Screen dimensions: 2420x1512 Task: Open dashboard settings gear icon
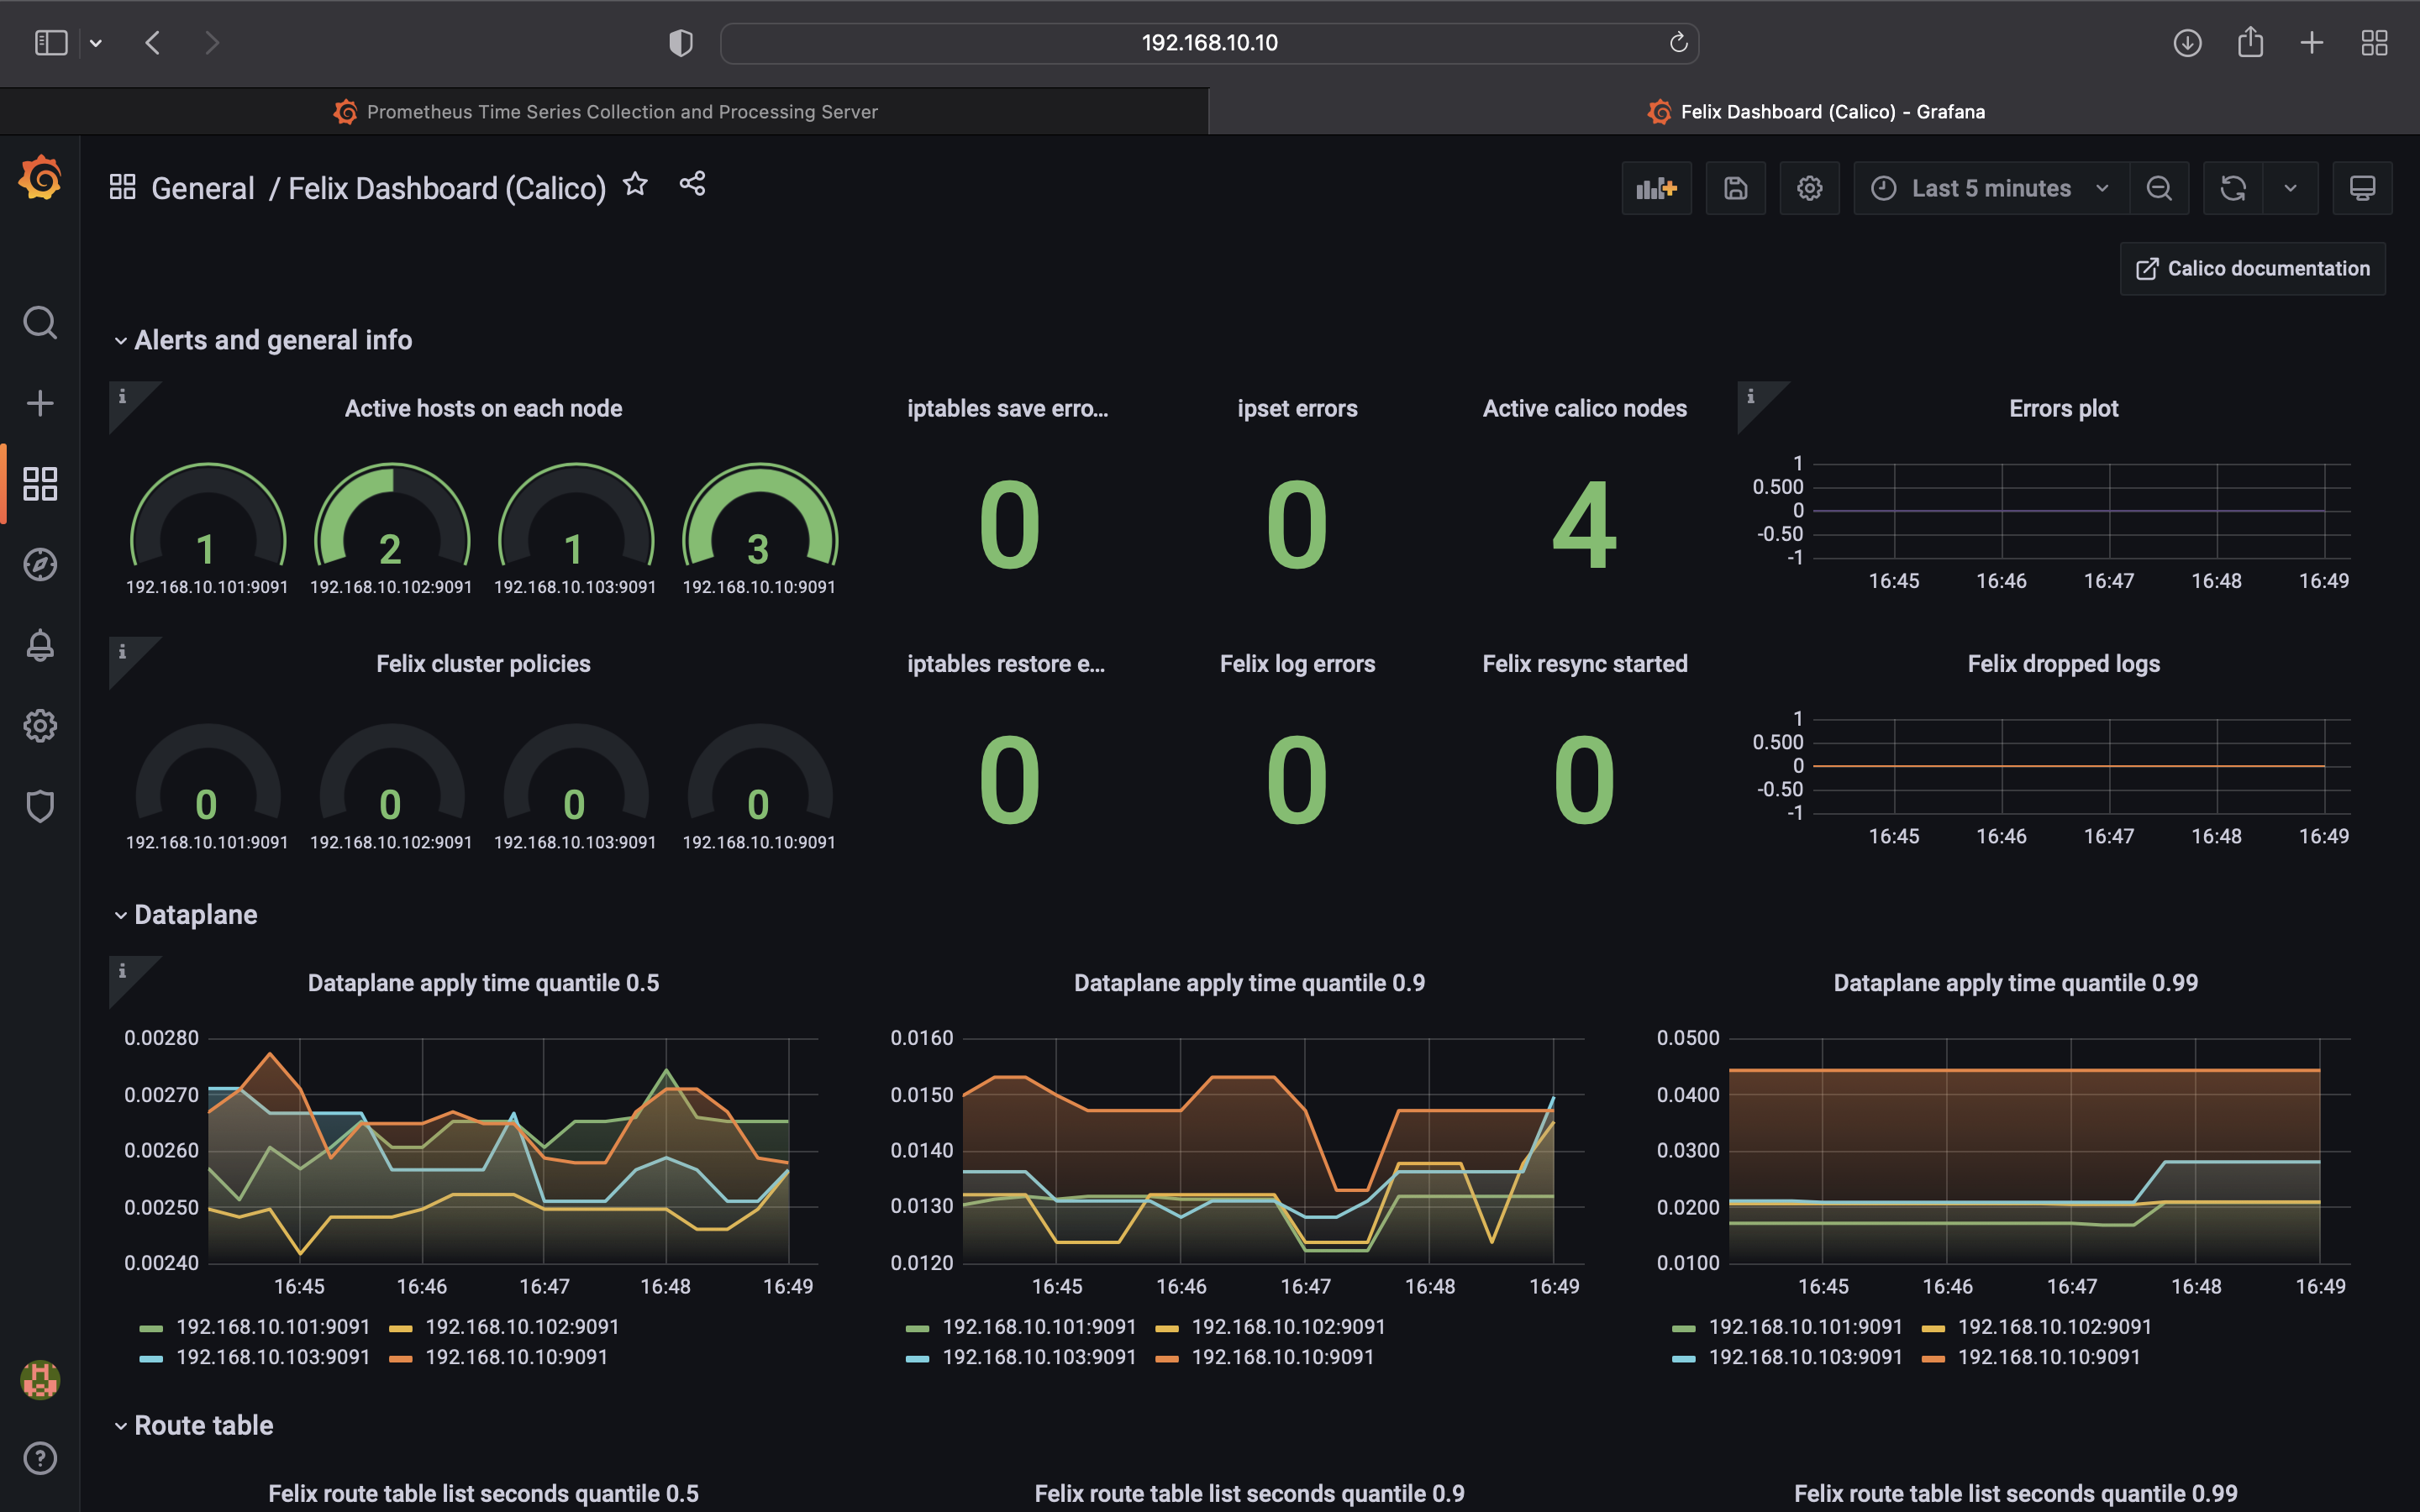pos(1809,188)
